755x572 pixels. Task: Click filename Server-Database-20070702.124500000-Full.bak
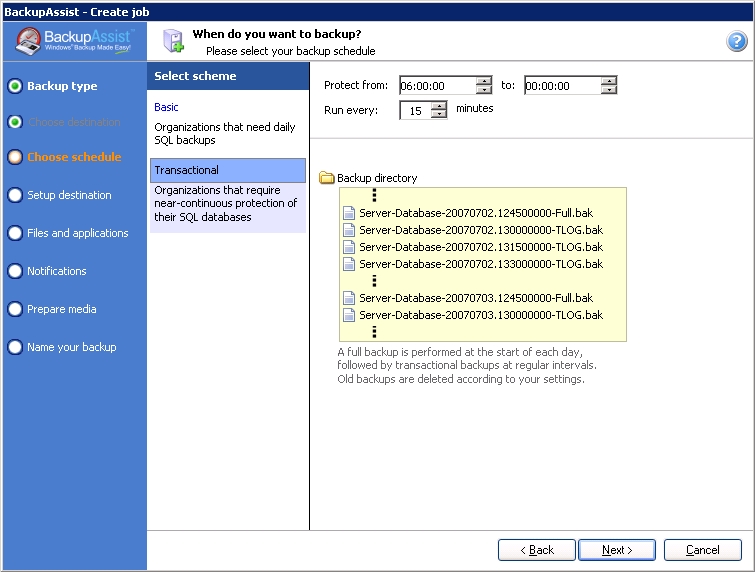476,213
